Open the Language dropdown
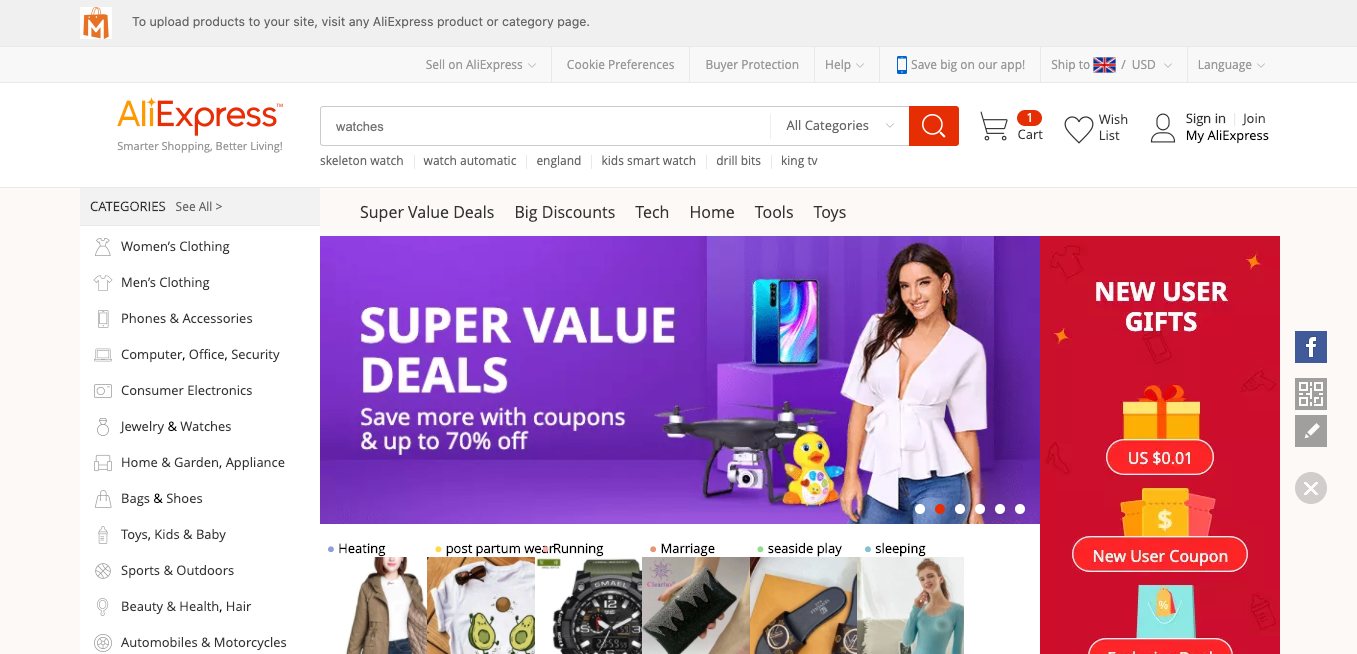Screen dimensions: 1357x654 point(1231,65)
